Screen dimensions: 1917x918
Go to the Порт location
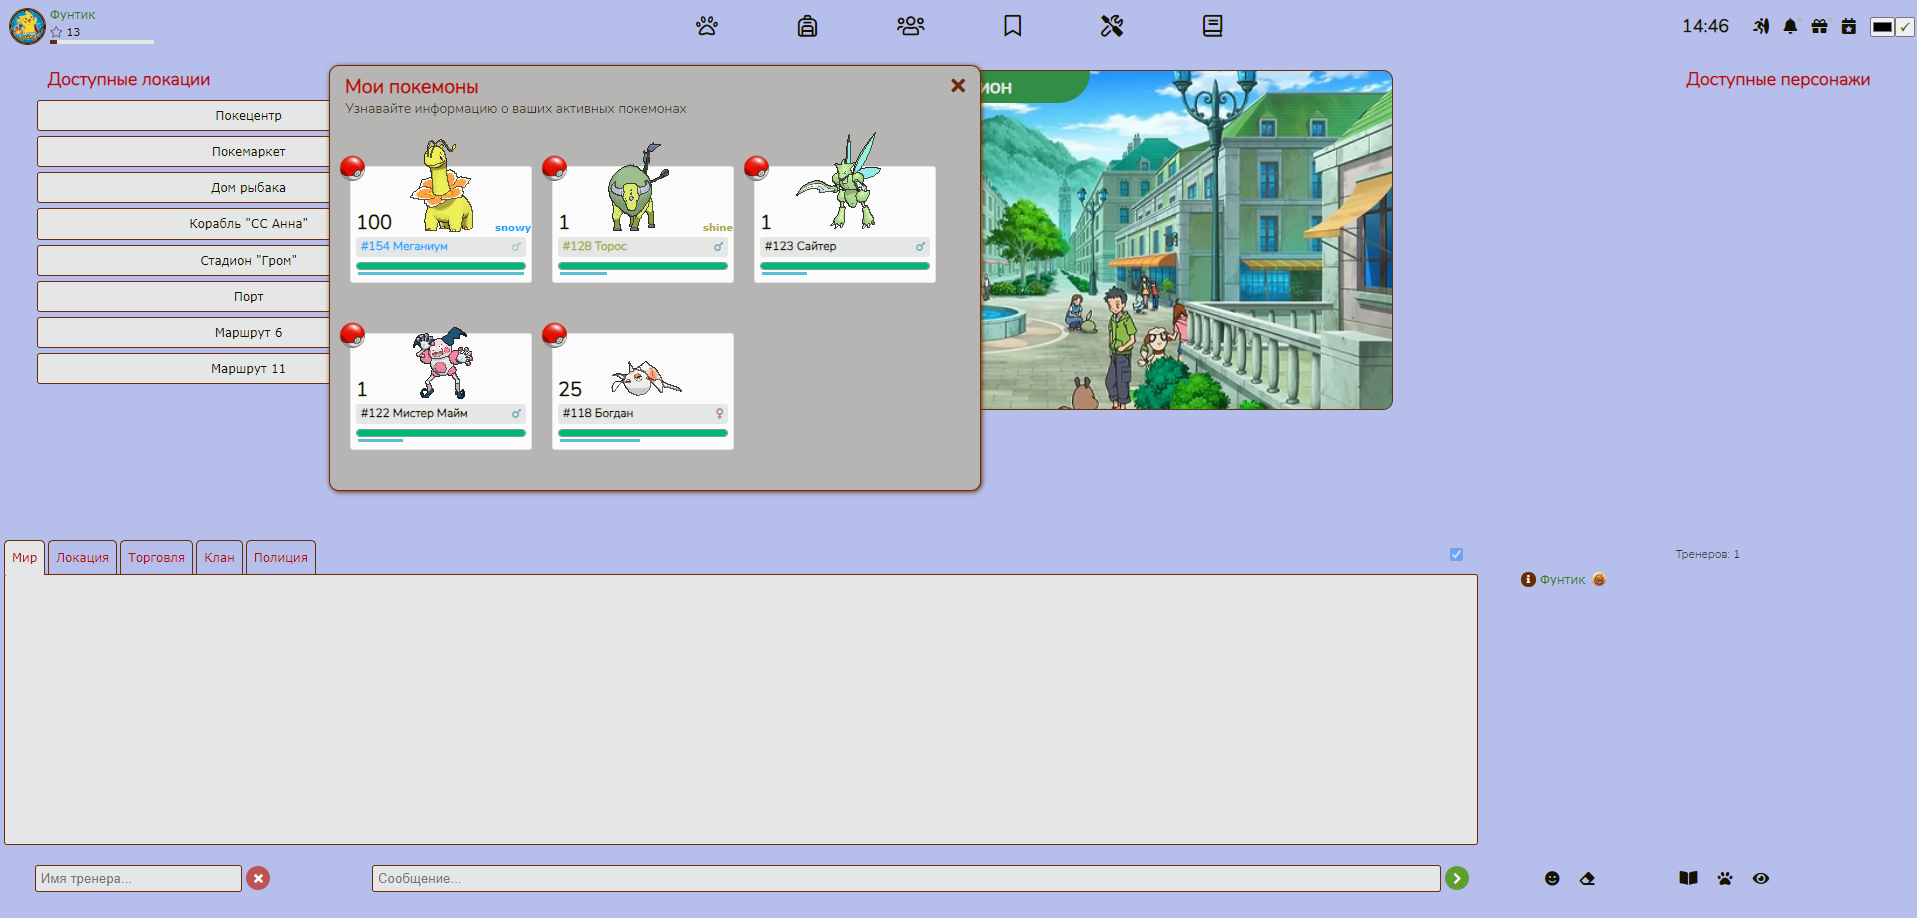(x=184, y=296)
